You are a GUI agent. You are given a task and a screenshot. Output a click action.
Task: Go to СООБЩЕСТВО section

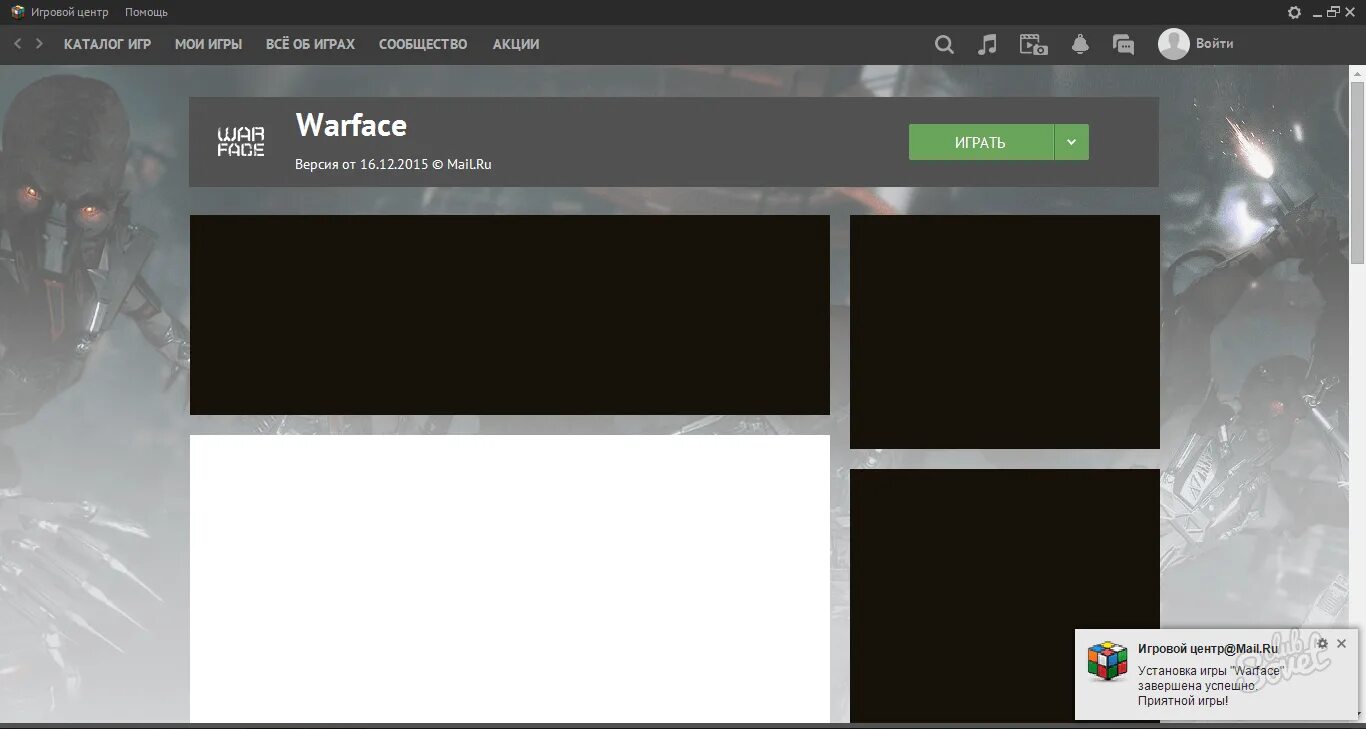(x=423, y=44)
